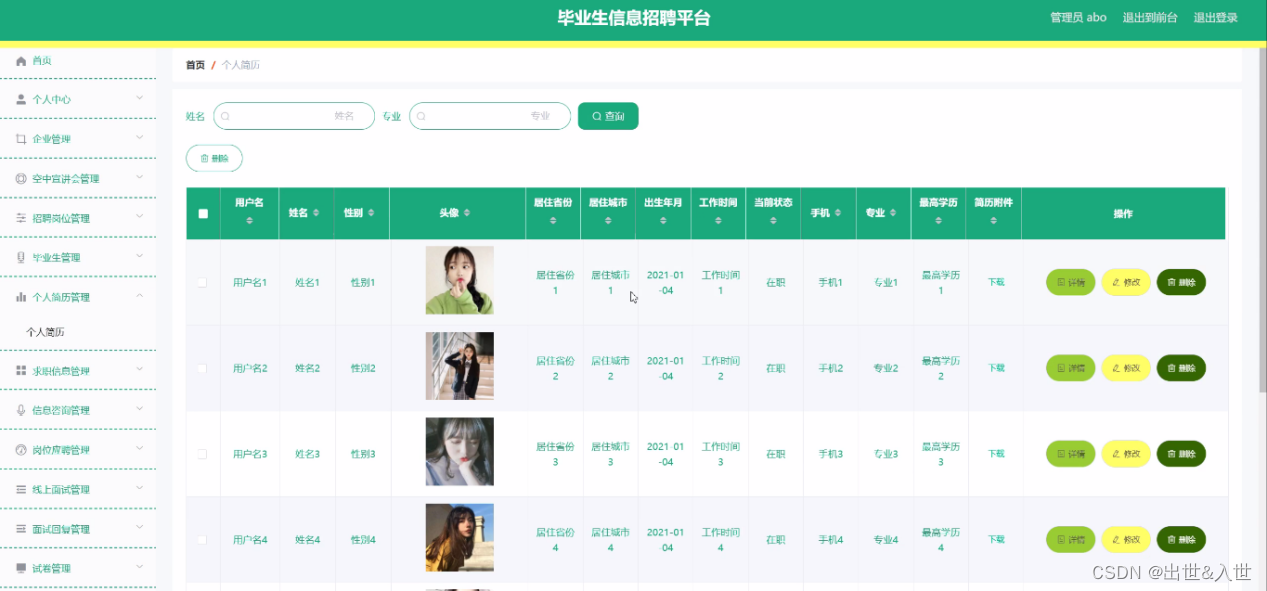Sort table by 姓名 column arrows
The width and height of the screenshot is (1267, 591).
pyautogui.click(x=317, y=213)
